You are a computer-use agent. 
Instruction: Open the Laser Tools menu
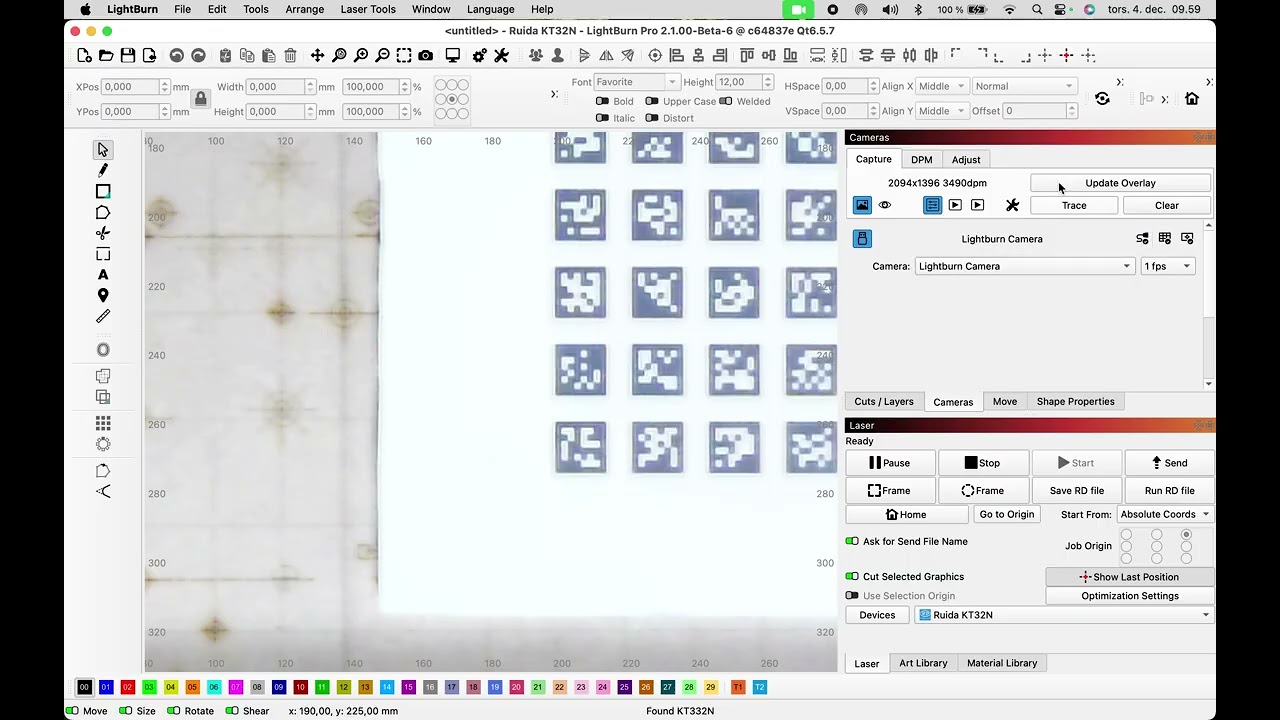(x=368, y=9)
